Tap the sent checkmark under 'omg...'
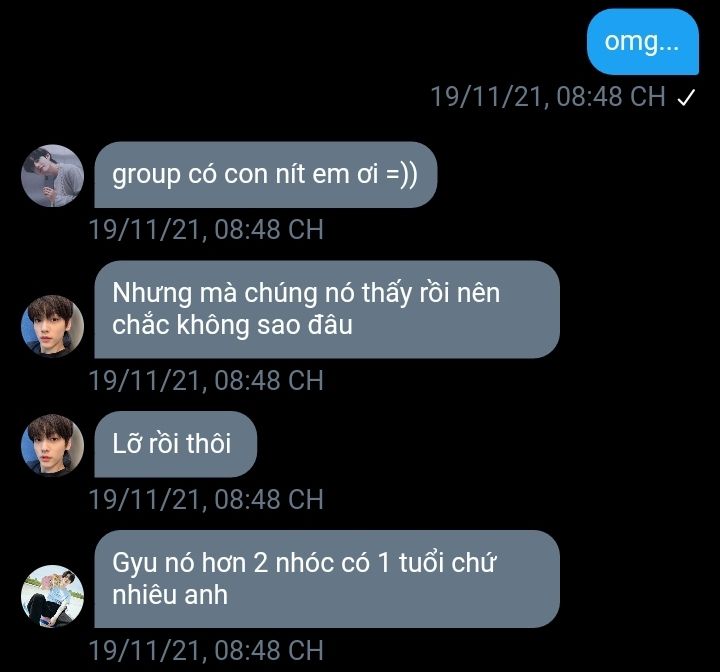 pyautogui.click(x=686, y=97)
